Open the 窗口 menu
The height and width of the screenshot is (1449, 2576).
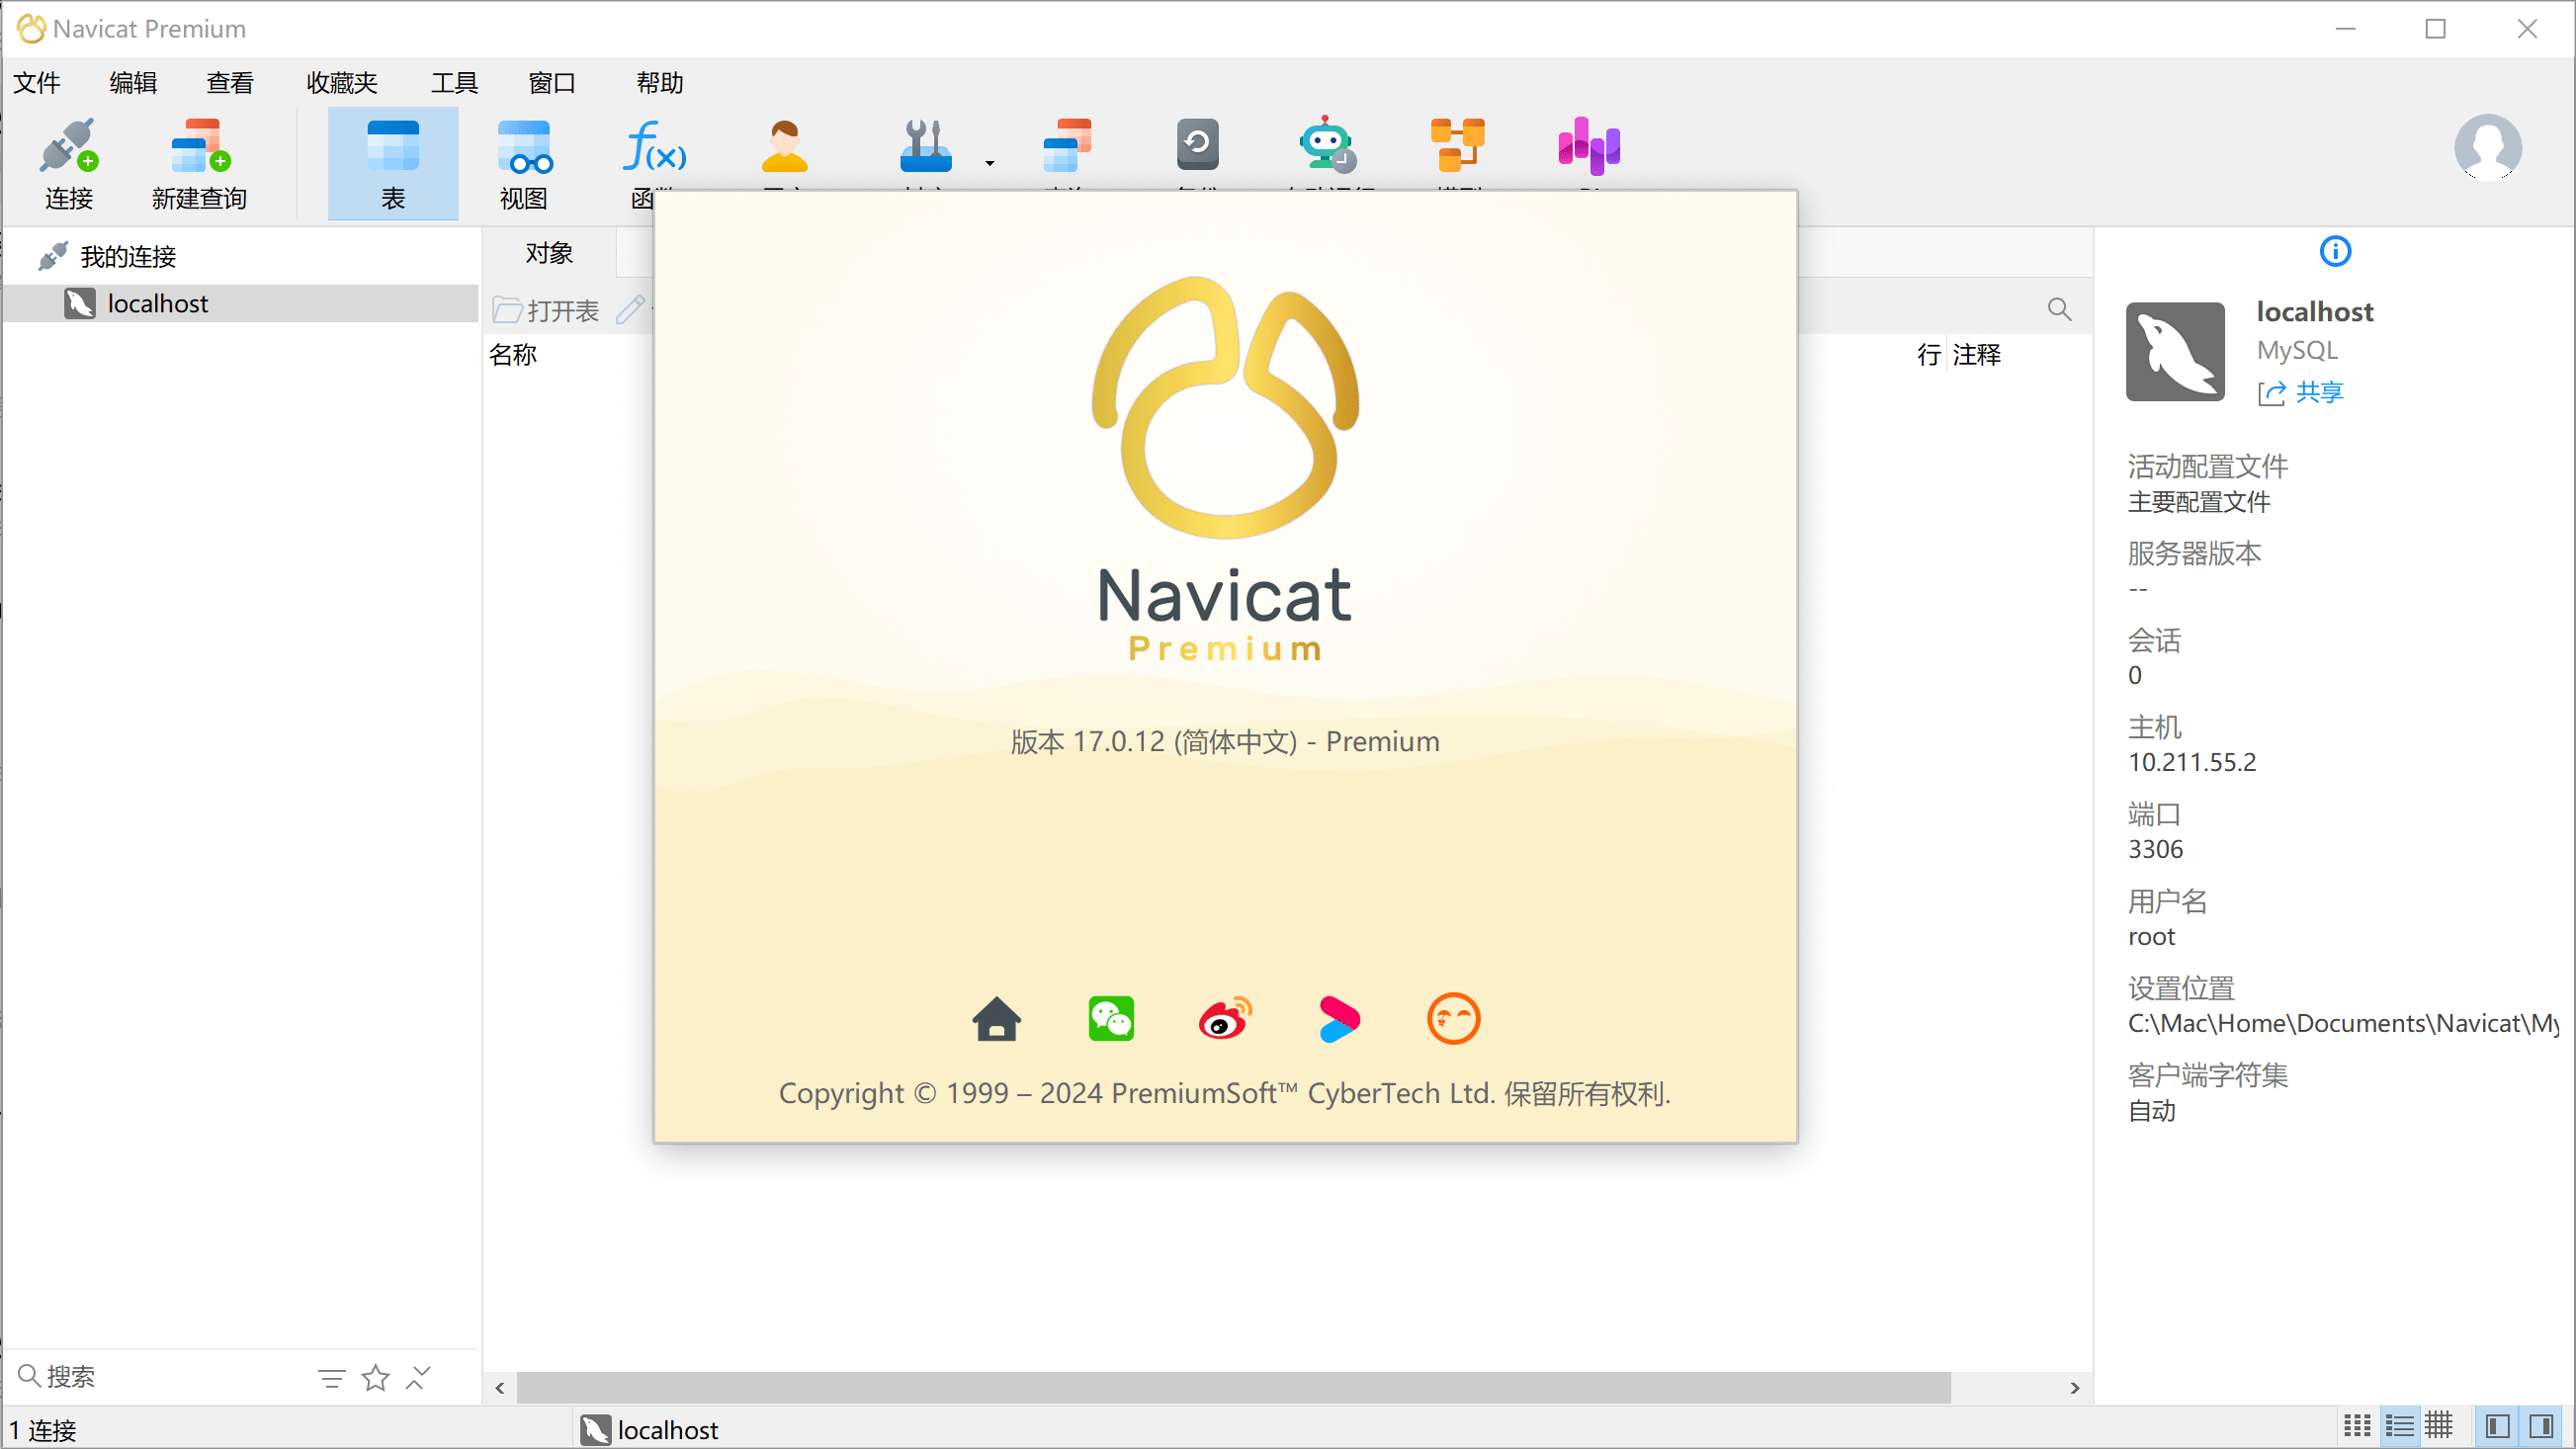pyautogui.click(x=552, y=83)
